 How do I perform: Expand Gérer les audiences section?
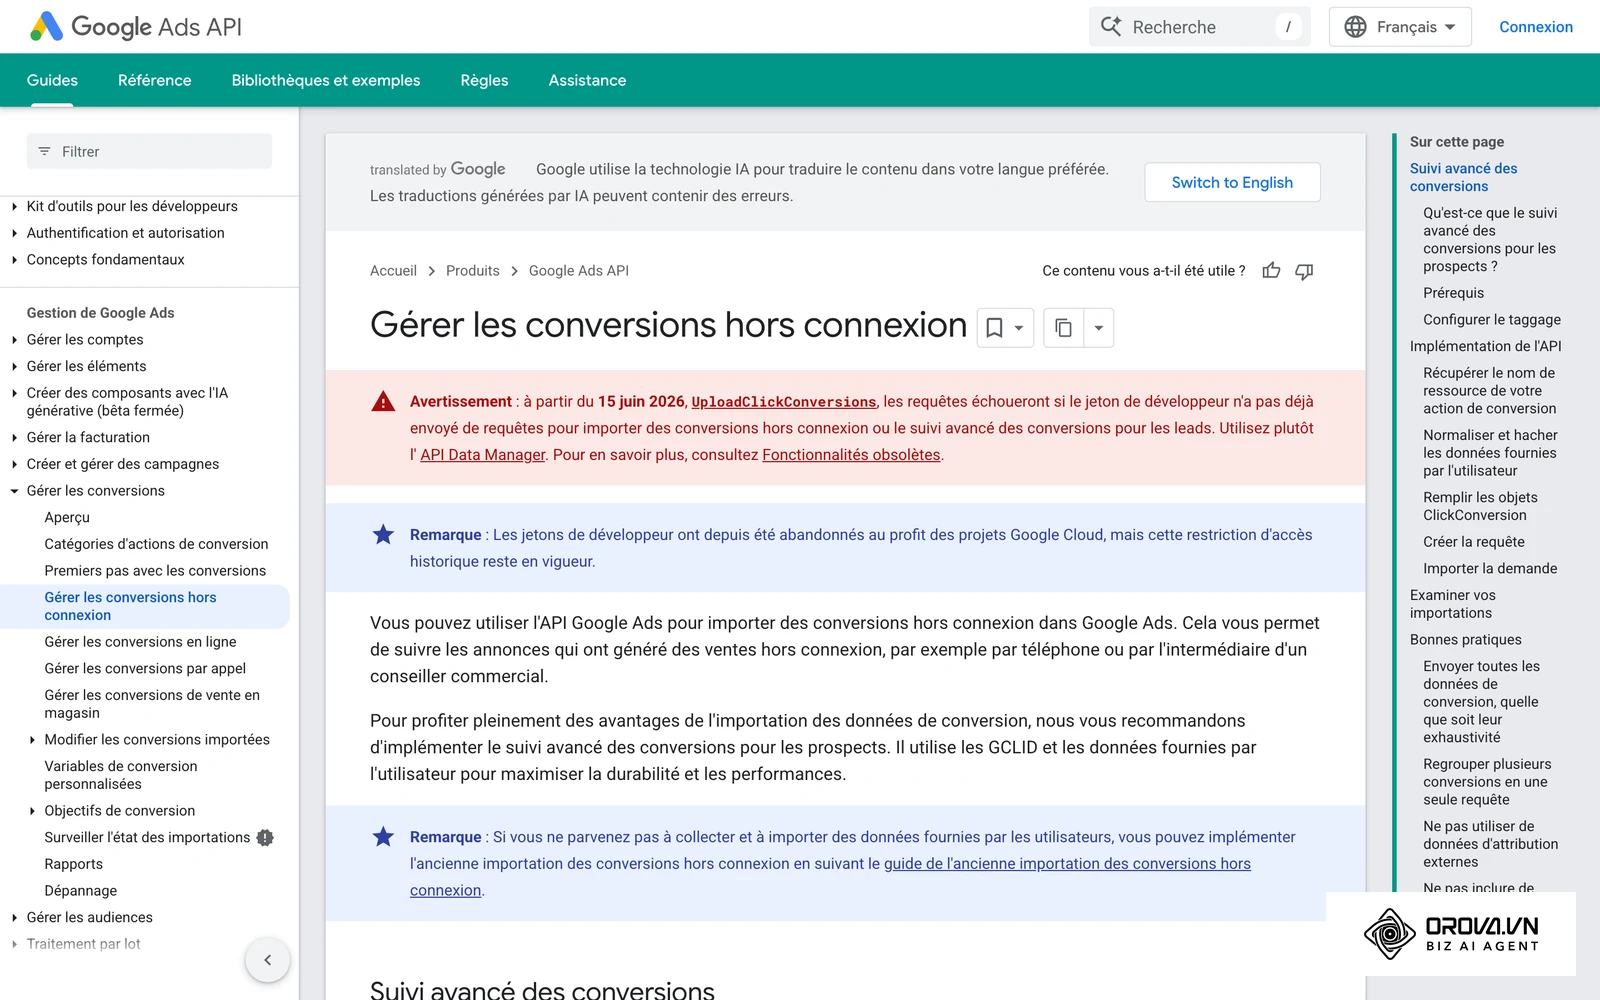14,918
